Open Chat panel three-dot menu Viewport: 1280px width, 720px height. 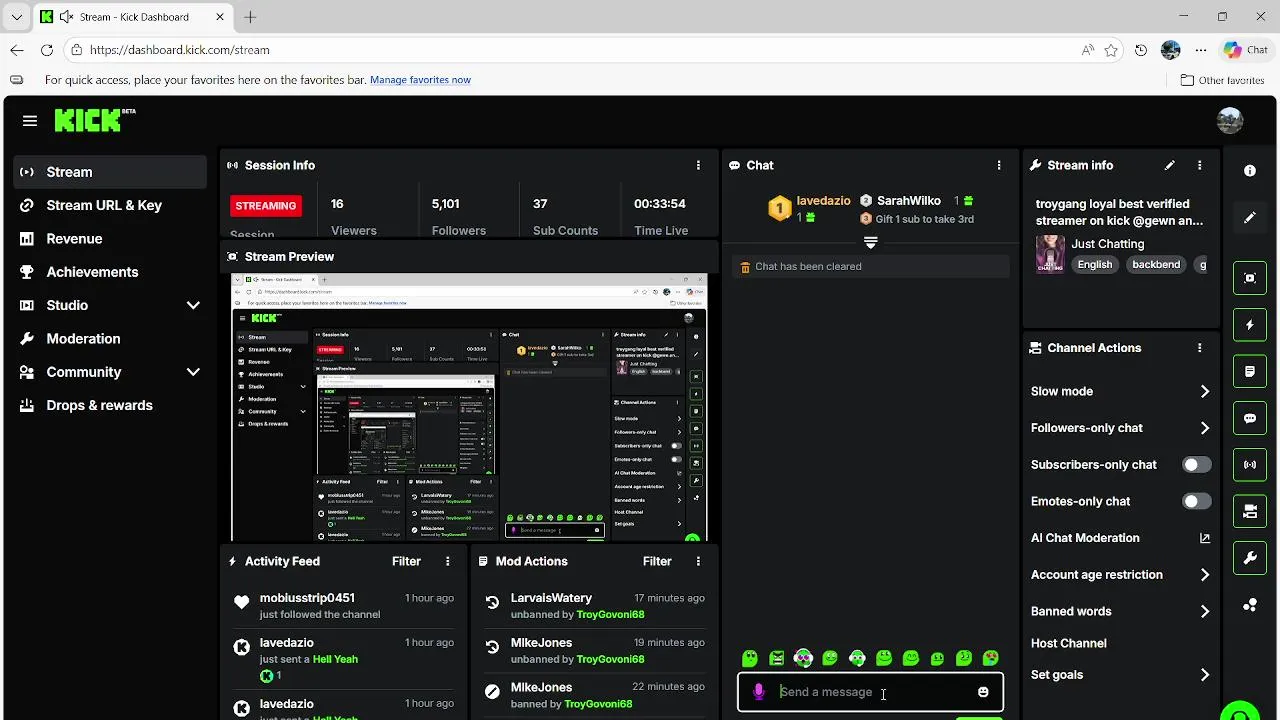998,165
